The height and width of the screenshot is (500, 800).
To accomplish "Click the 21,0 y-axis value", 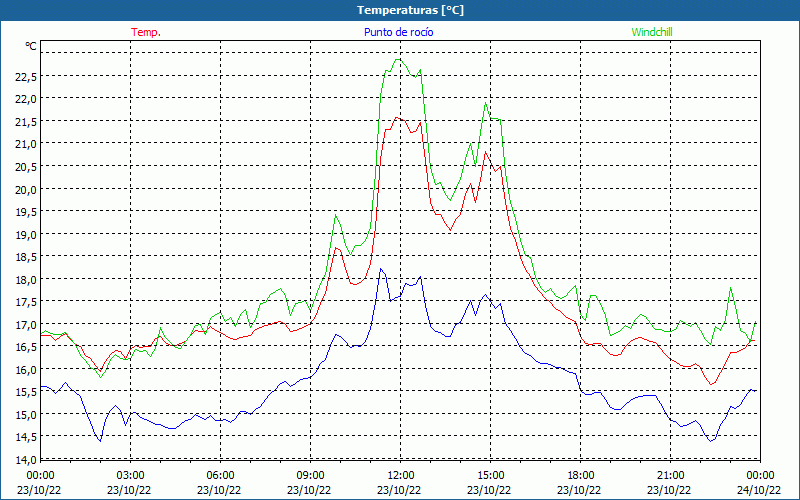I will click(x=26, y=144).
